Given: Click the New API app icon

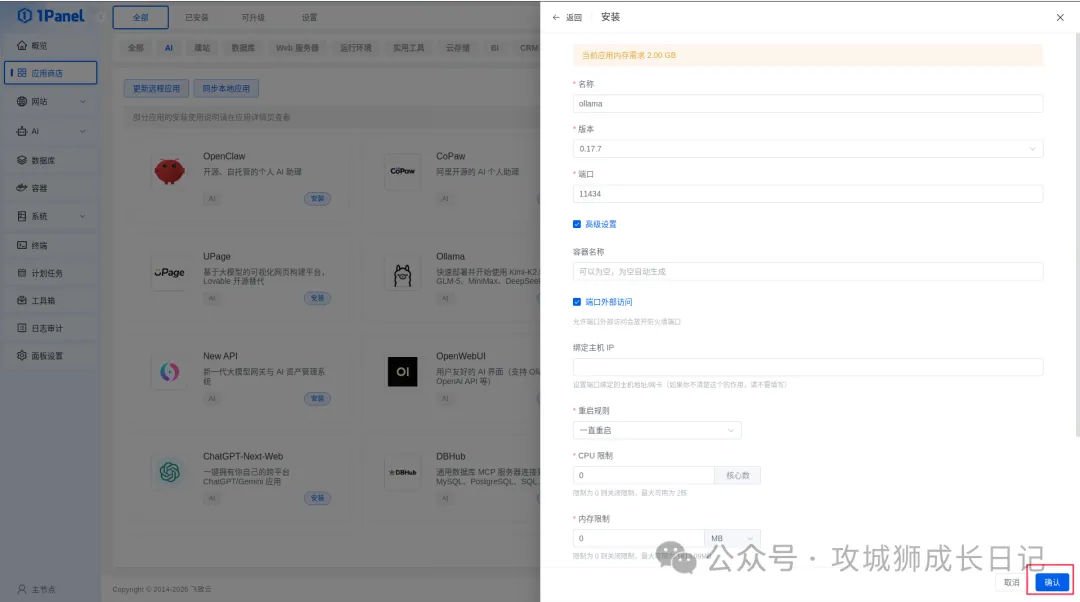Looking at the screenshot, I should 169,371.
